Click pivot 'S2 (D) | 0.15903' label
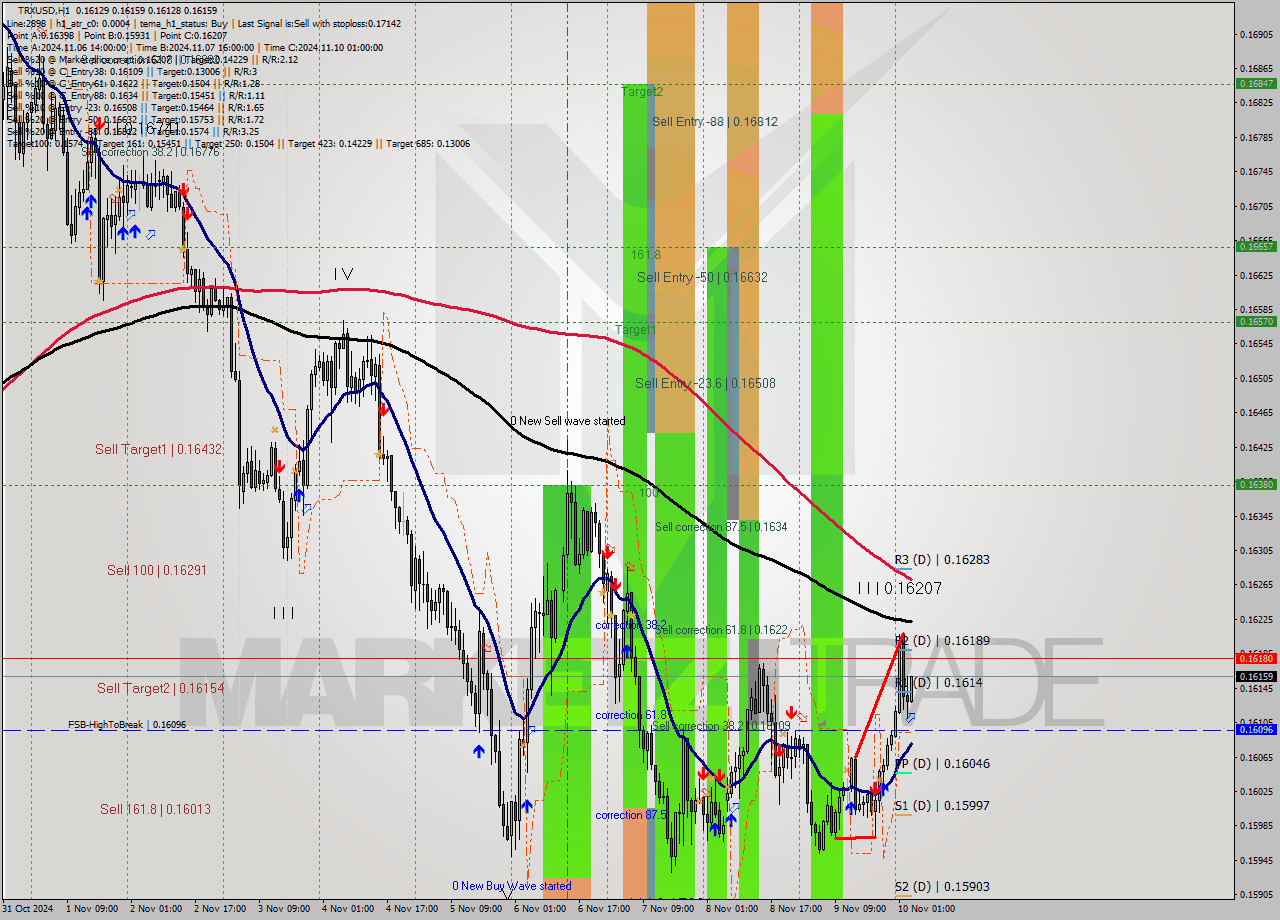The height and width of the screenshot is (920, 1280). [942, 886]
